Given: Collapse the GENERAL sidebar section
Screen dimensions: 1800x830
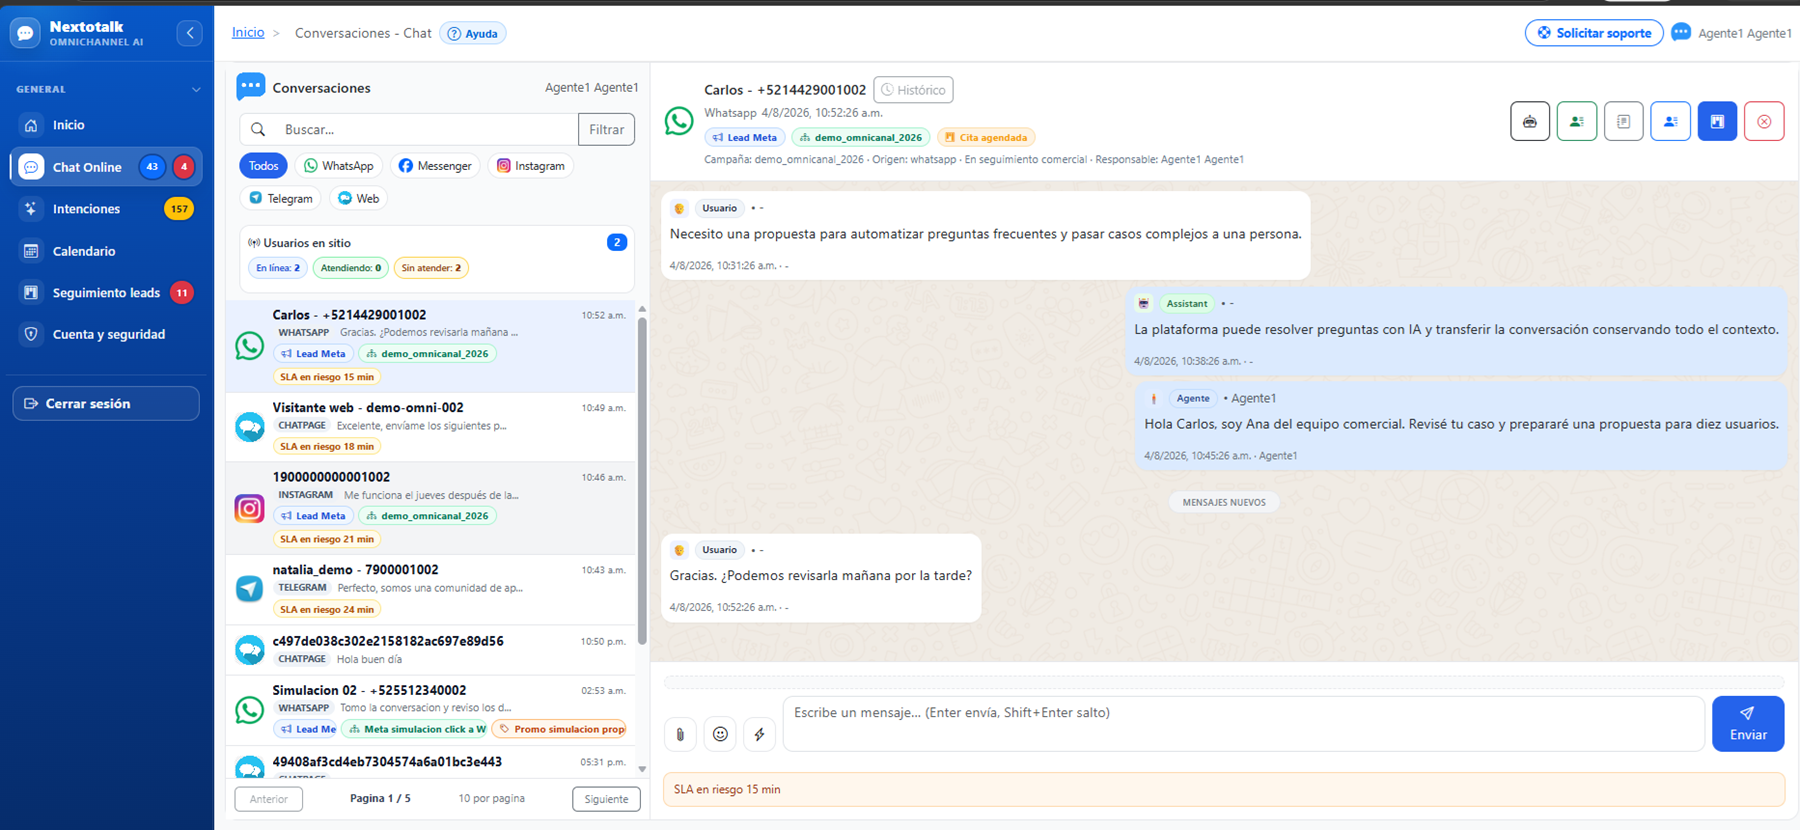Looking at the screenshot, I should (196, 89).
